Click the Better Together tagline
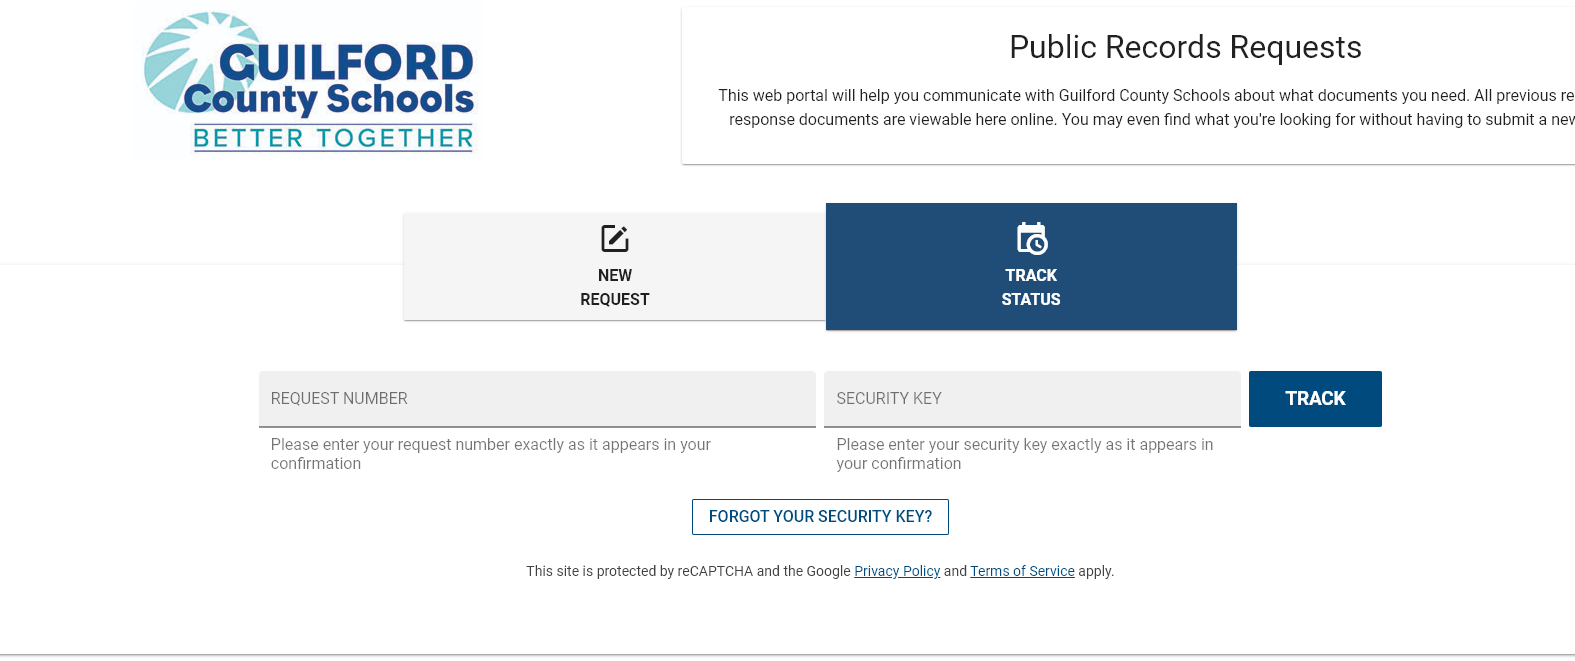The height and width of the screenshot is (661, 1575). point(333,138)
